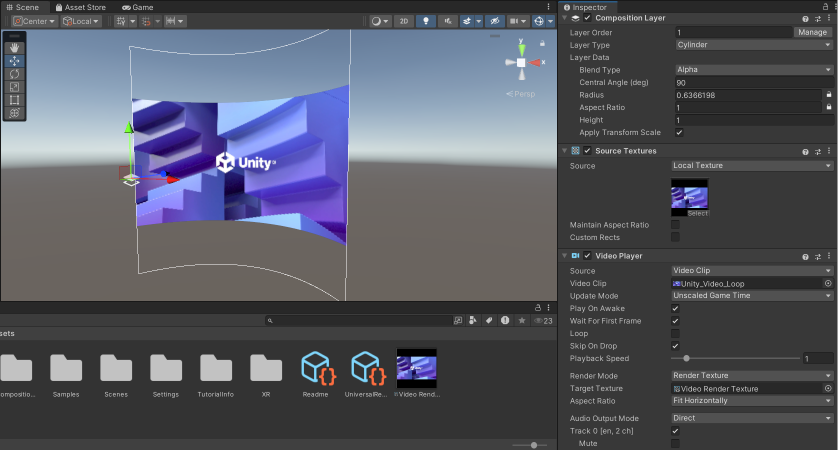Open the Render Mode dropdown

point(752,376)
